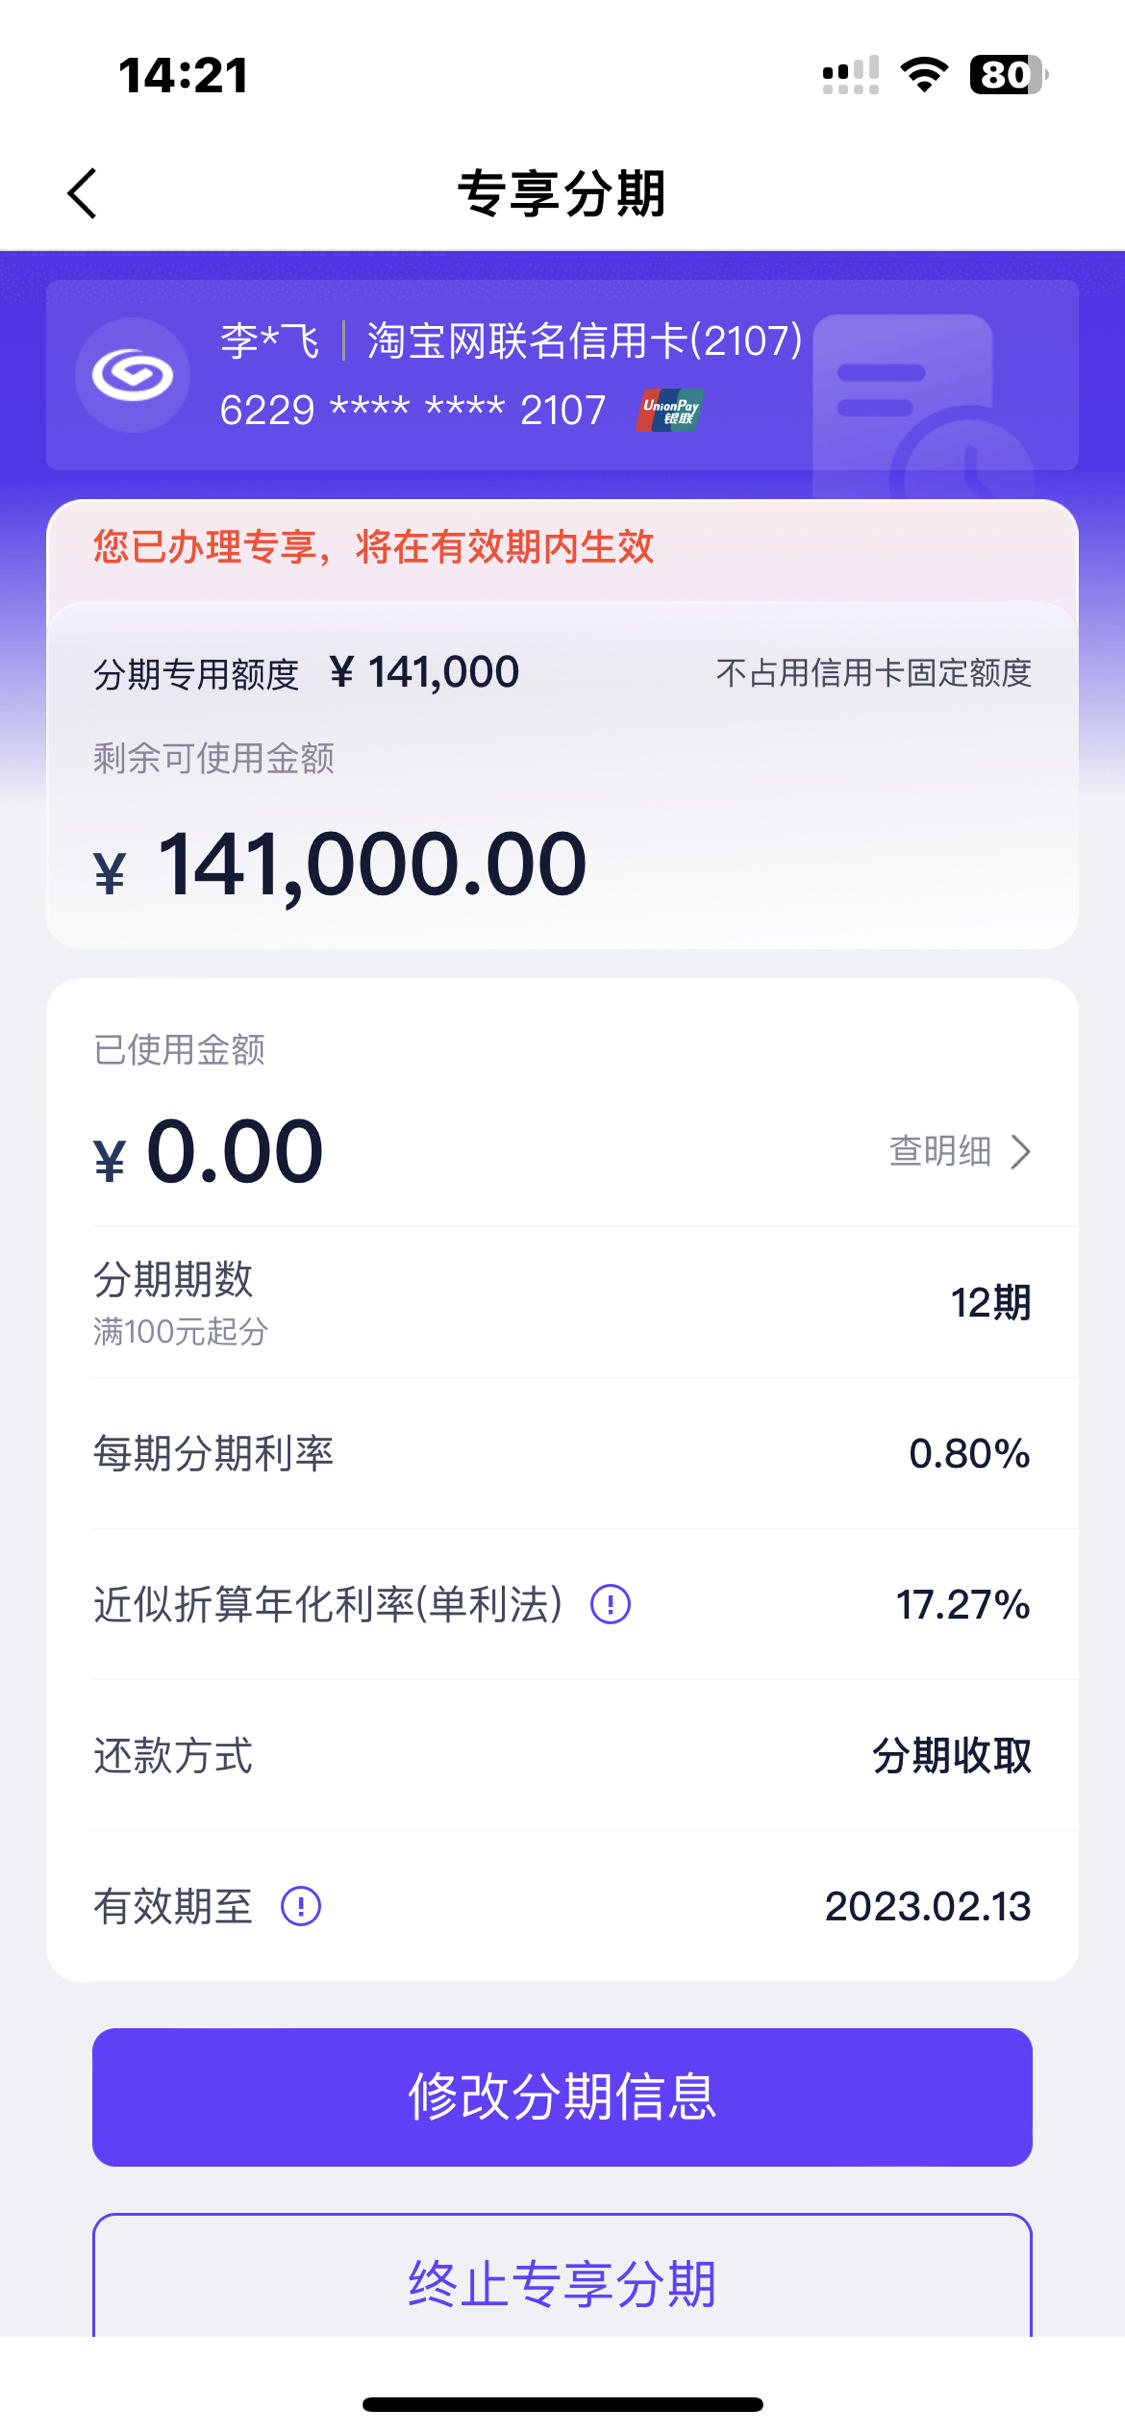Tap the back arrow icon
The height and width of the screenshot is (2435, 1125).
82,193
